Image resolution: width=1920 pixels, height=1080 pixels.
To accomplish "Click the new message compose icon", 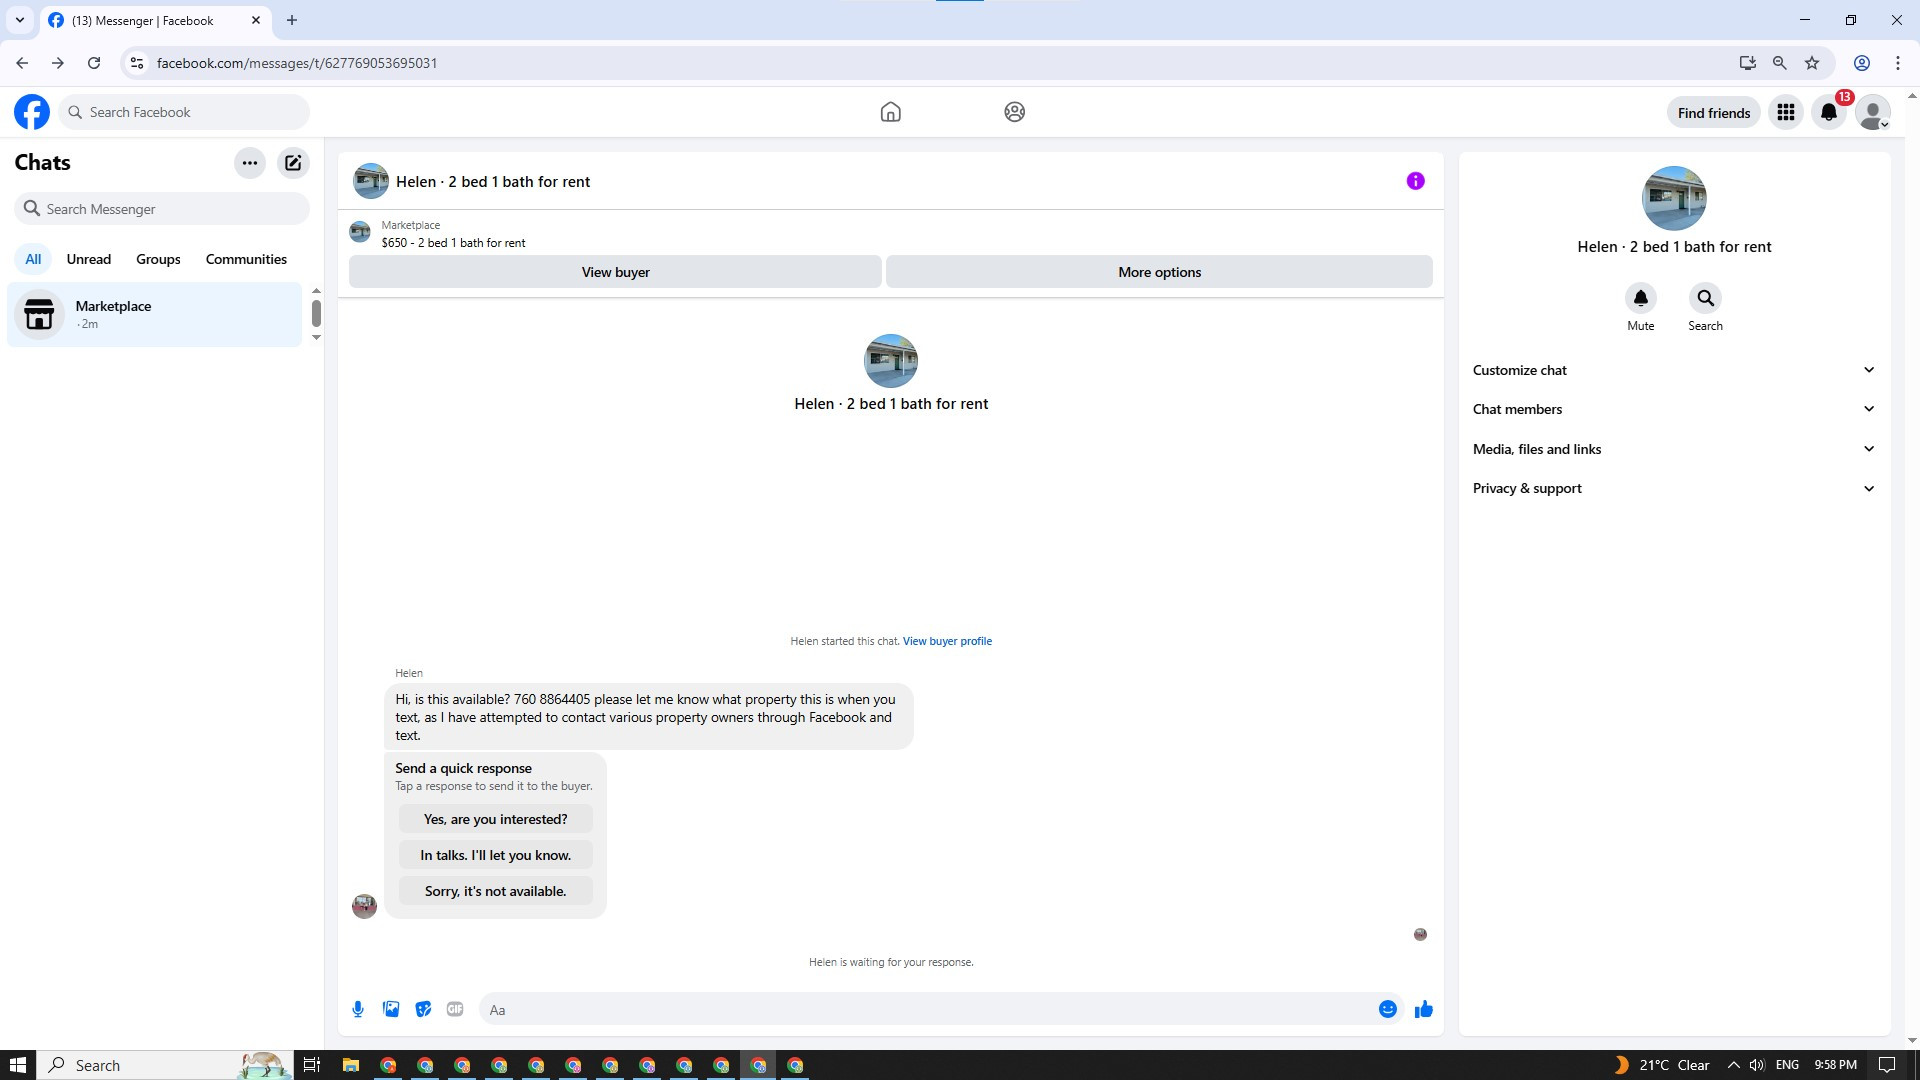I will [x=293, y=163].
